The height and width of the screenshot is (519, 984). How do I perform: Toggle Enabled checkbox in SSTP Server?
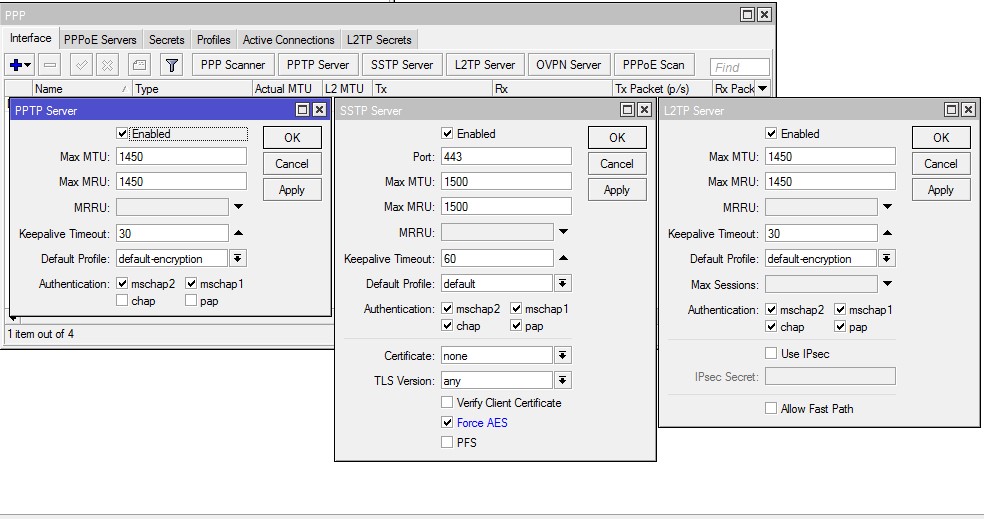447,134
